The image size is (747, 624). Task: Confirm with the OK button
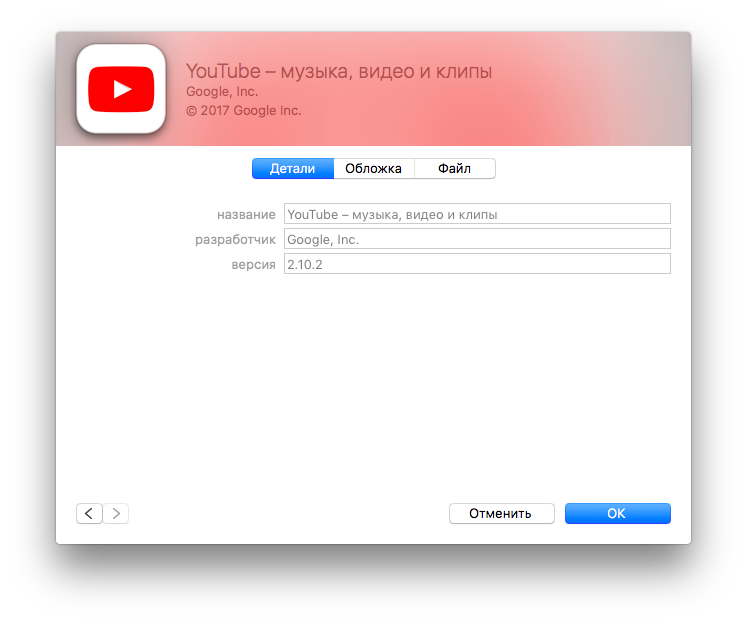pos(617,513)
